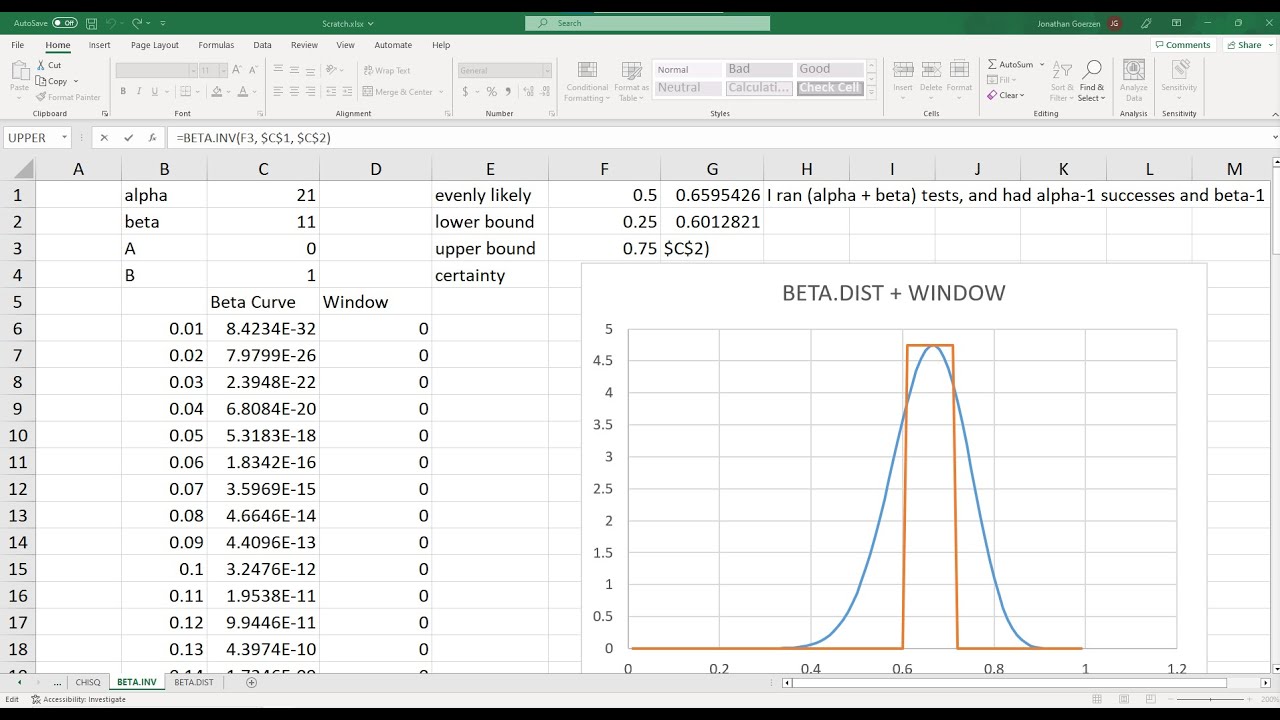The image size is (1280, 720).
Task: Click the Merge & Center icon
Action: click(x=369, y=92)
